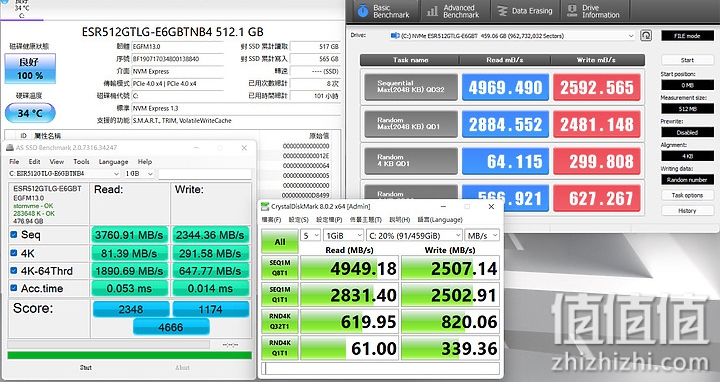Open the Data Erasing tab
The width and height of the screenshot is (720, 382).
525,11
